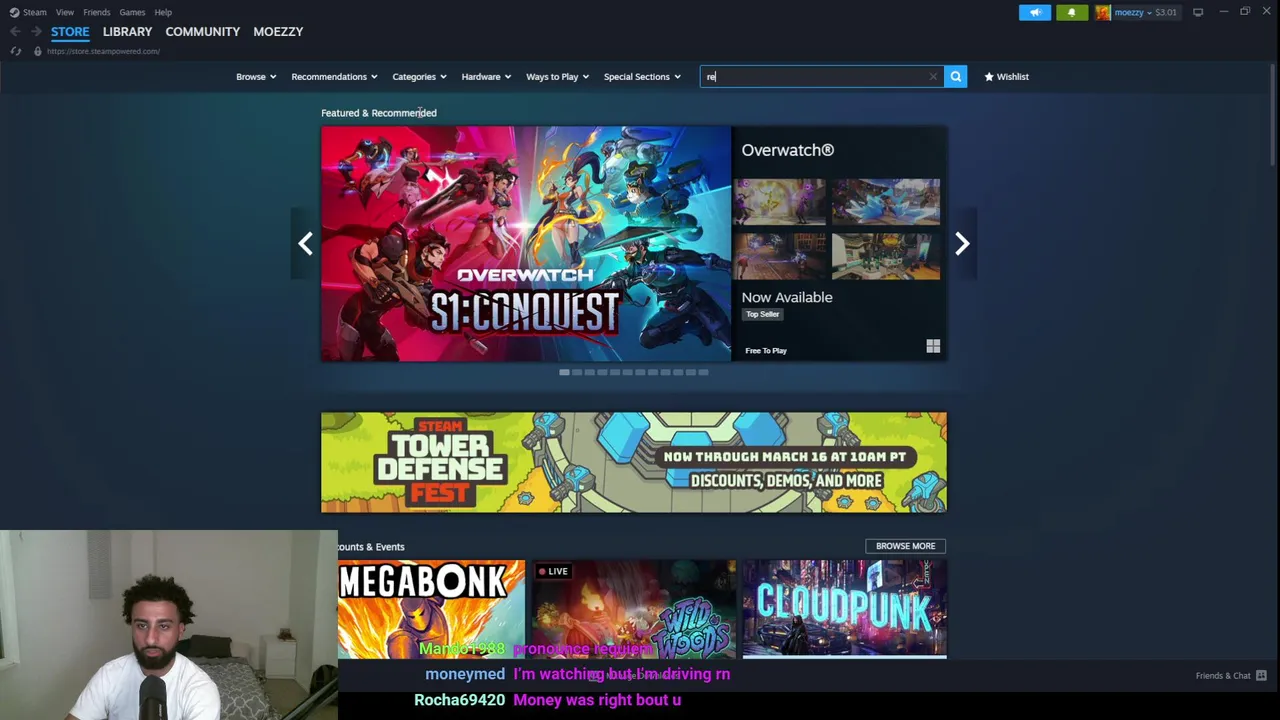View the bottom-left Overwatch screenshot thumbnail
1280x720 pixels.
click(780, 256)
